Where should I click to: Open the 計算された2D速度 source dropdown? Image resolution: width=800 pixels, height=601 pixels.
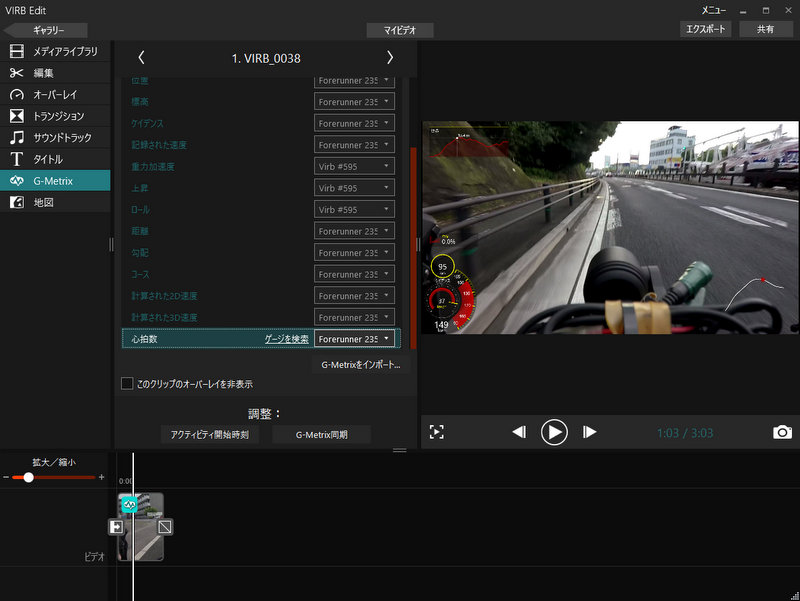(354, 295)
